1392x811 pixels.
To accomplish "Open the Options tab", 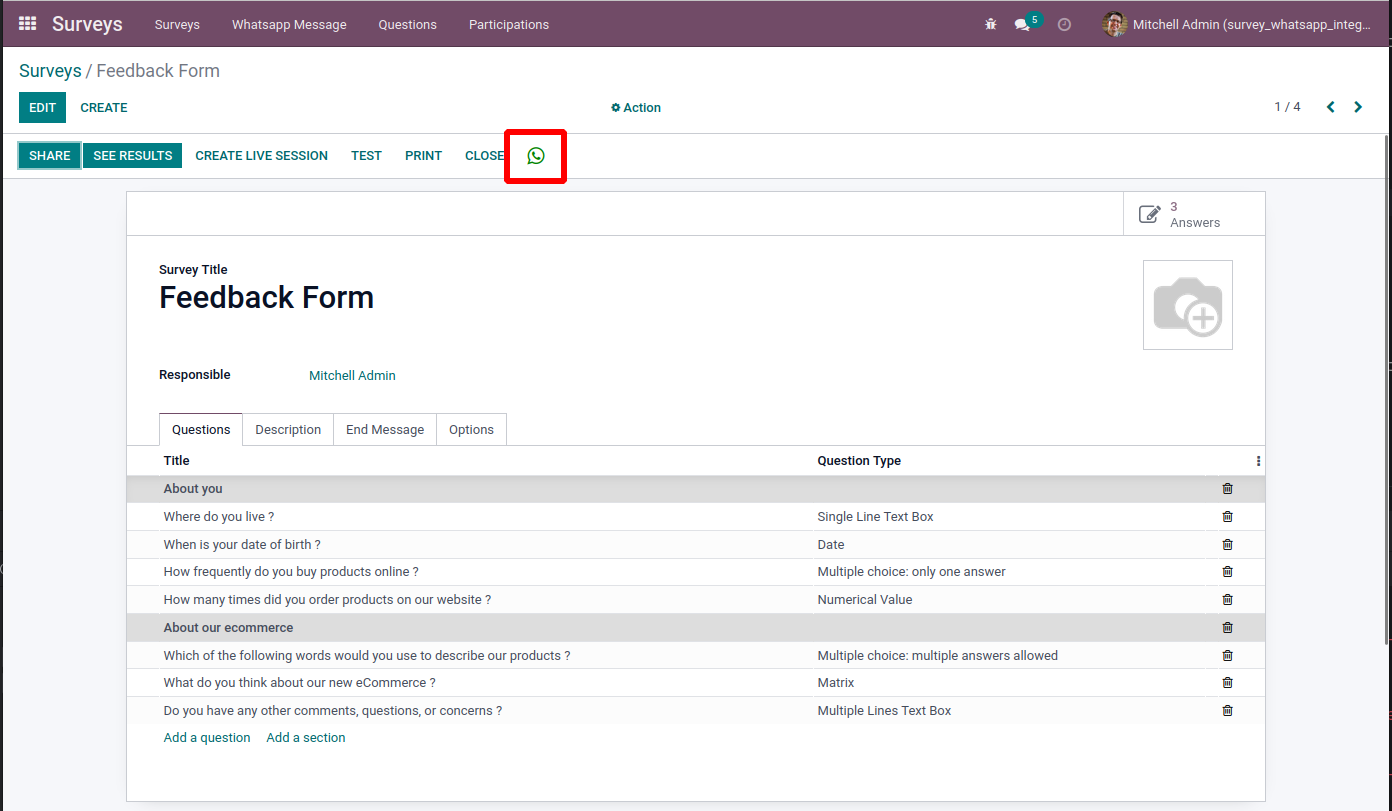I will tap(471, 430).
